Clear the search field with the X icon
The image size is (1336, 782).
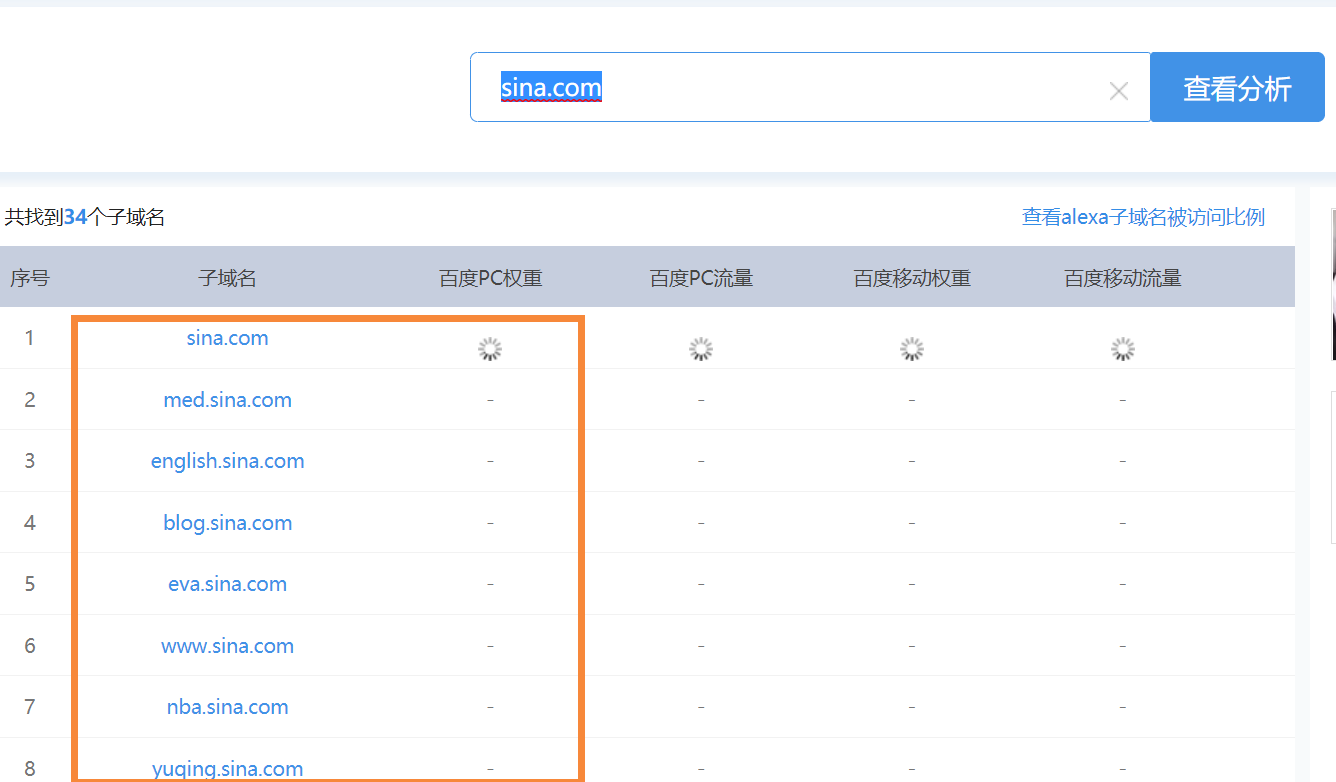click(x=1119, y=91)
